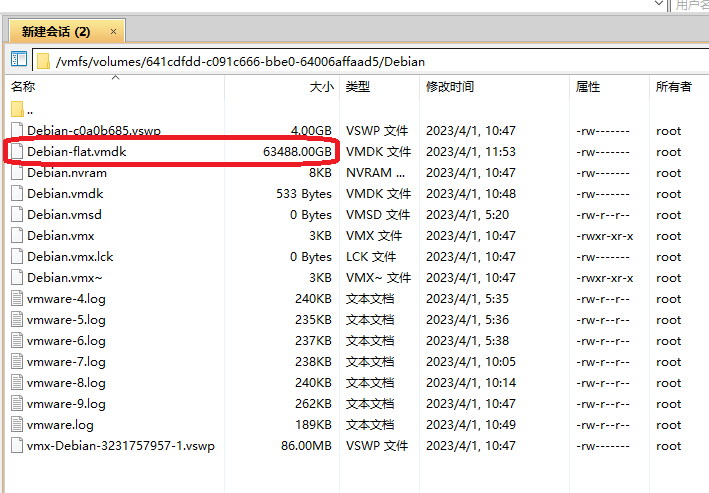Image resolution: width=709 pixels, height=493 pixels.
Task: Select file icon of Debian.vmx~
Action: click(17, 277)
